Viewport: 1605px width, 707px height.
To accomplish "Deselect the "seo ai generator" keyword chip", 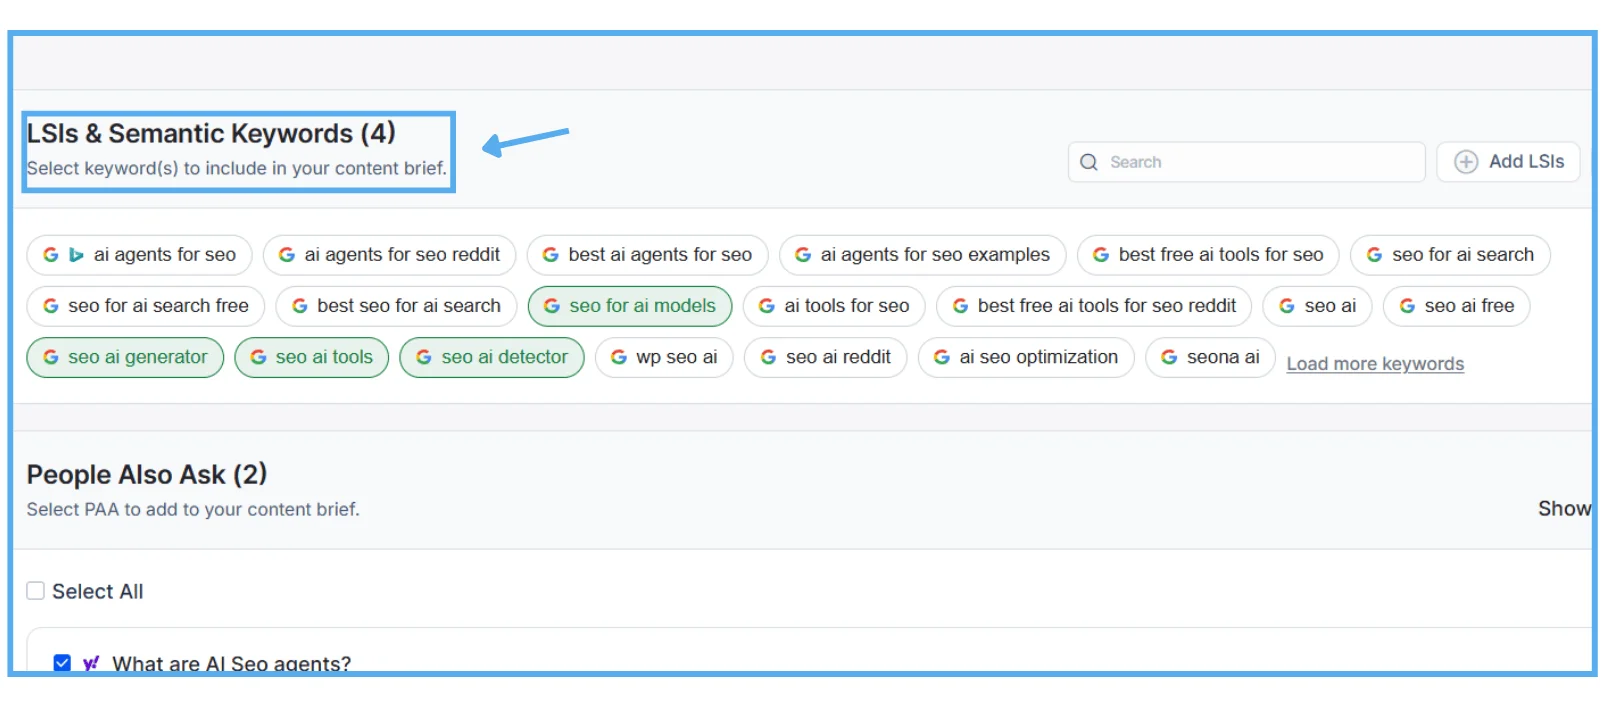I will click(x=125, y=357).
